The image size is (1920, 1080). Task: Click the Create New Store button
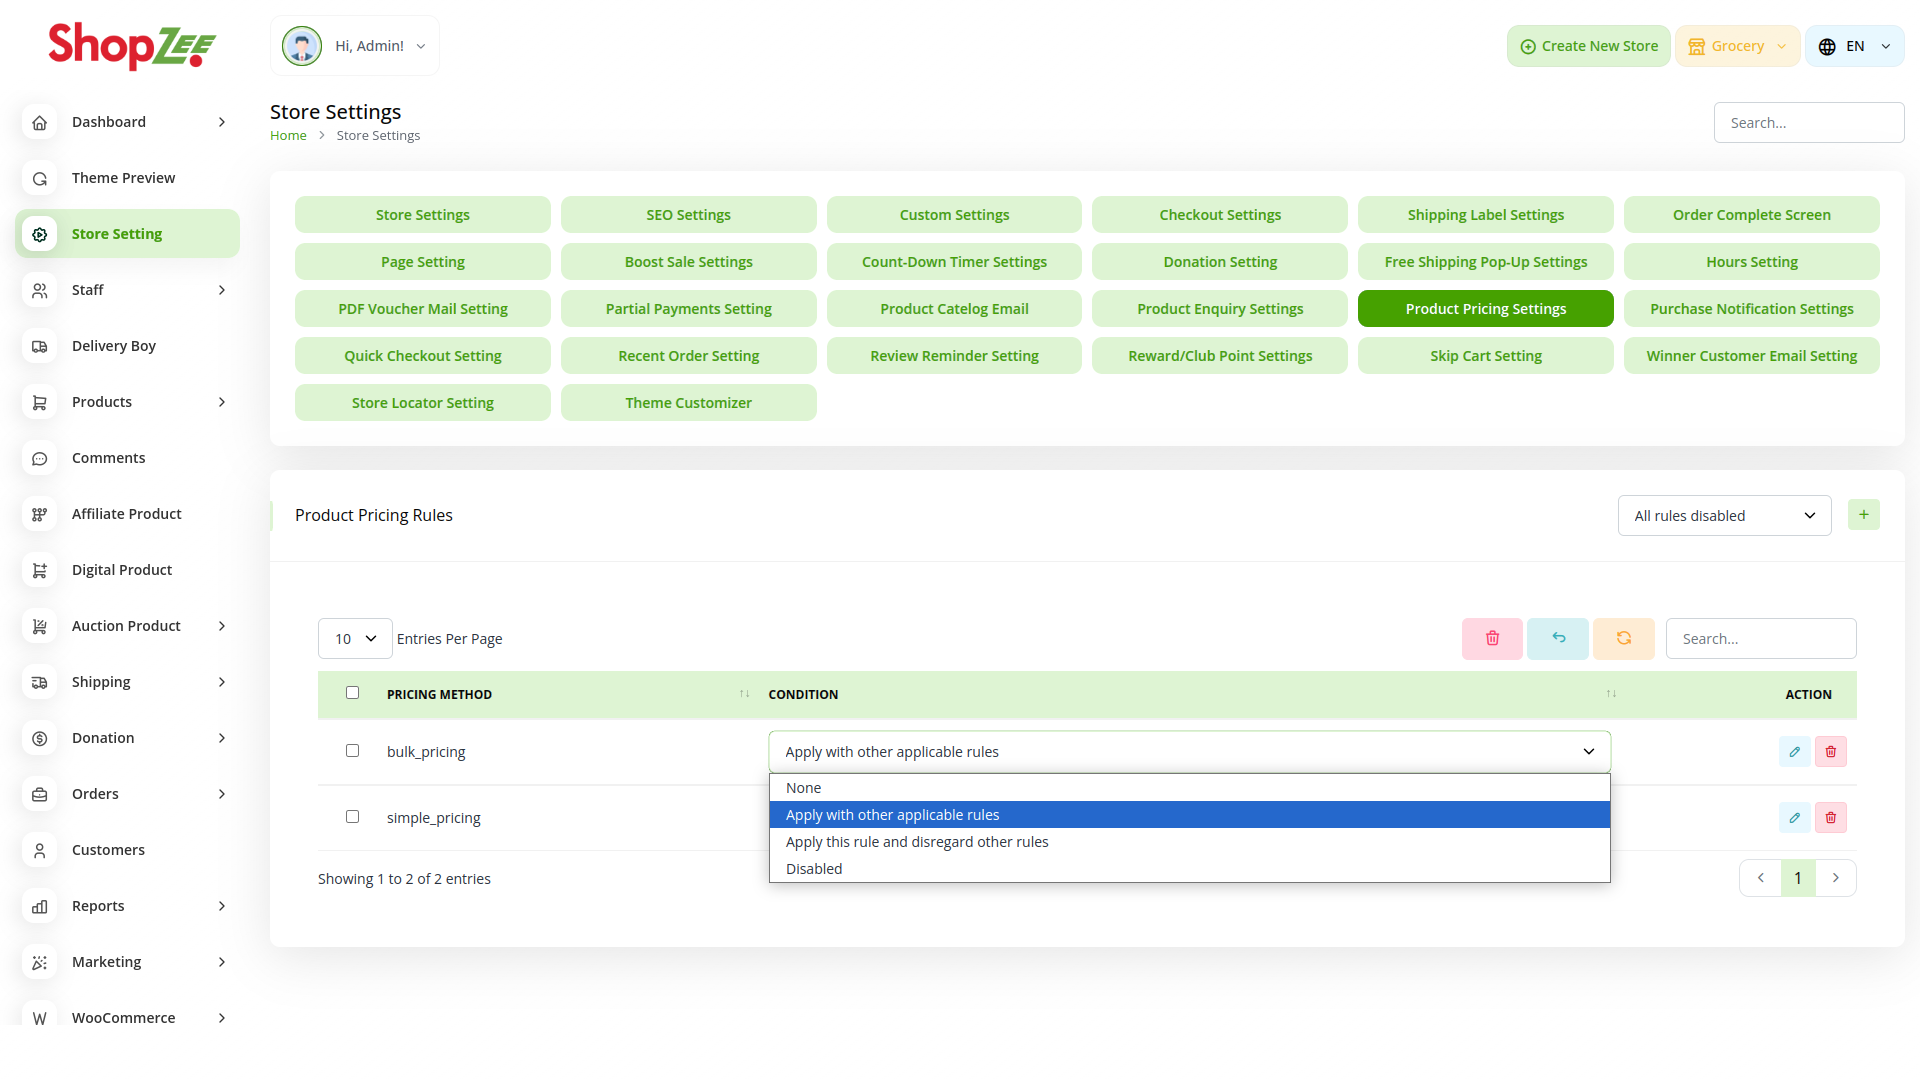(1588, 46)
